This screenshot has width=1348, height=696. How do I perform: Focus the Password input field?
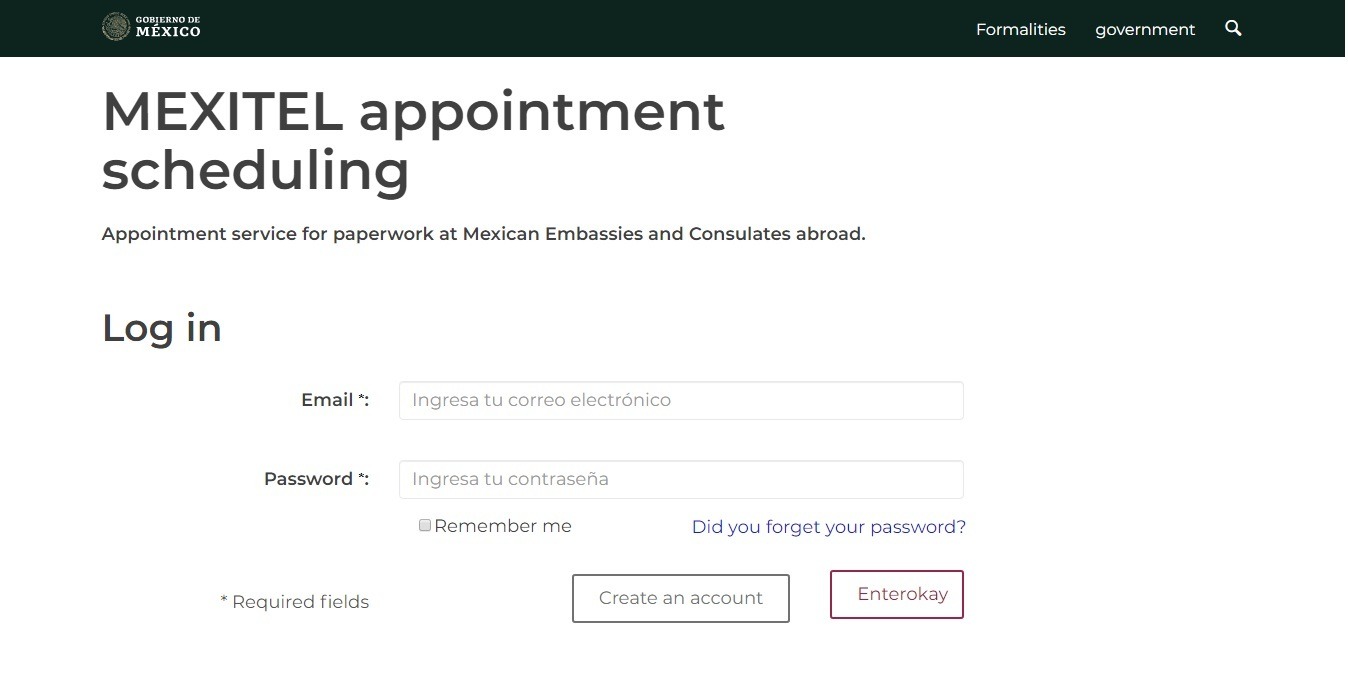click(681, 479)
